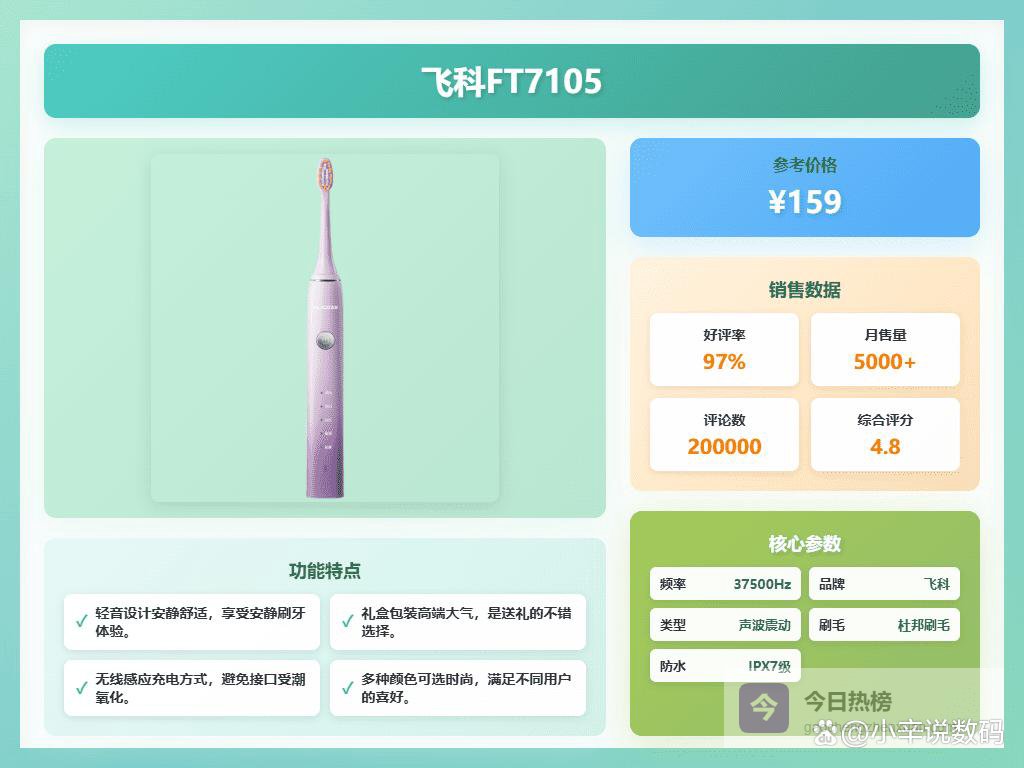Click the orange toothbrush brush head

click(x=324, y=176)
